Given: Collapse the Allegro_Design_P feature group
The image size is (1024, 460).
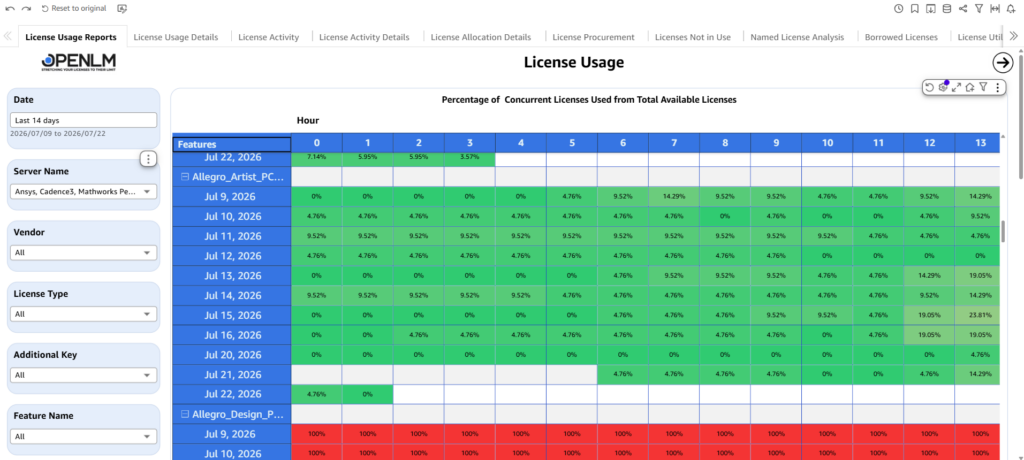Looking at the screenshot, I should click(185, 414).
